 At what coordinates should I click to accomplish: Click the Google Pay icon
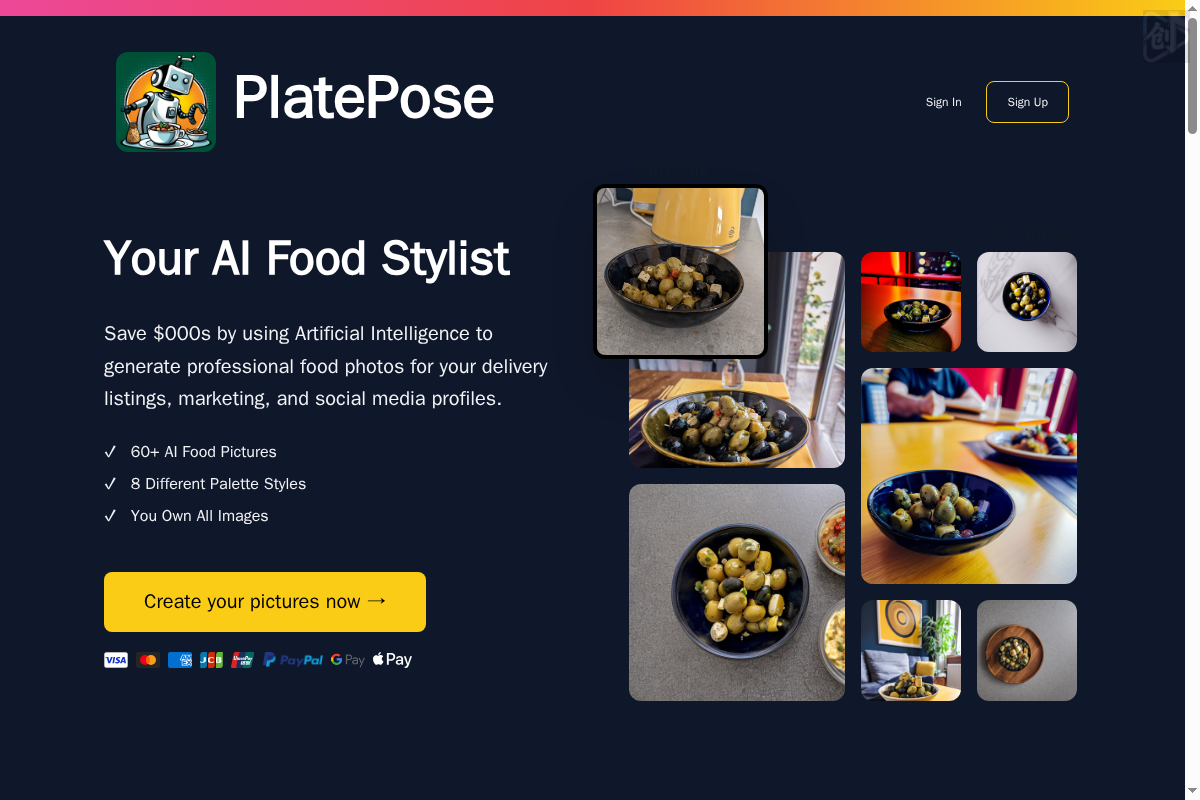point(348,660)
